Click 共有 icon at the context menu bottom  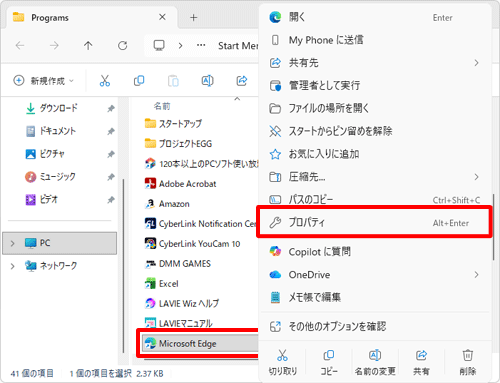click(421, 355)
